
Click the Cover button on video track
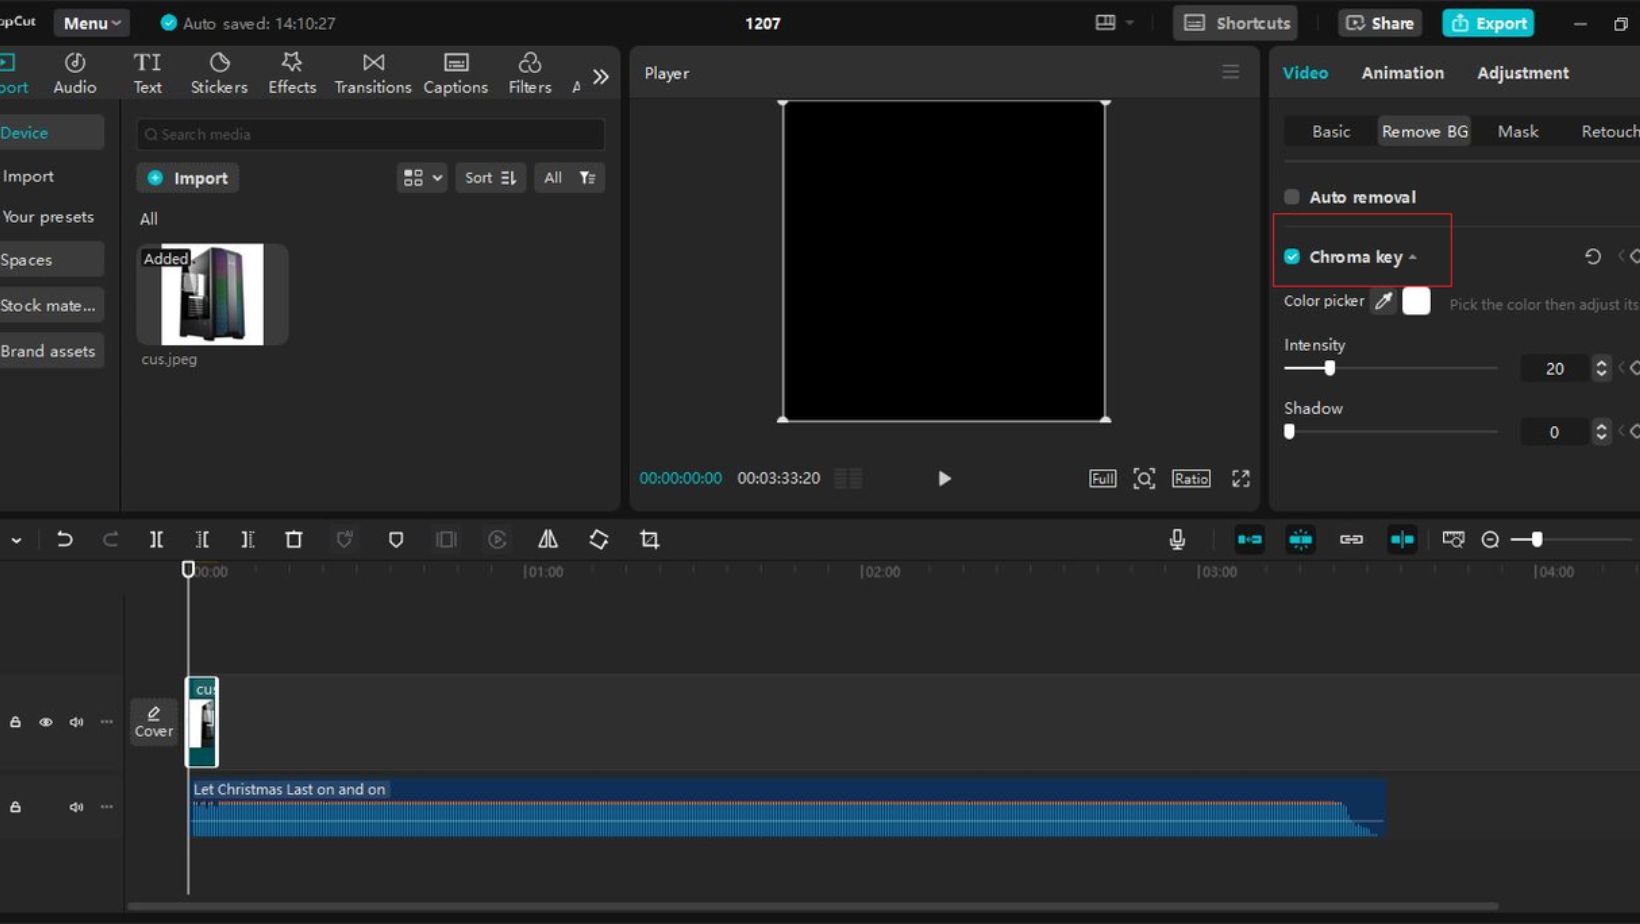[154, 721]
